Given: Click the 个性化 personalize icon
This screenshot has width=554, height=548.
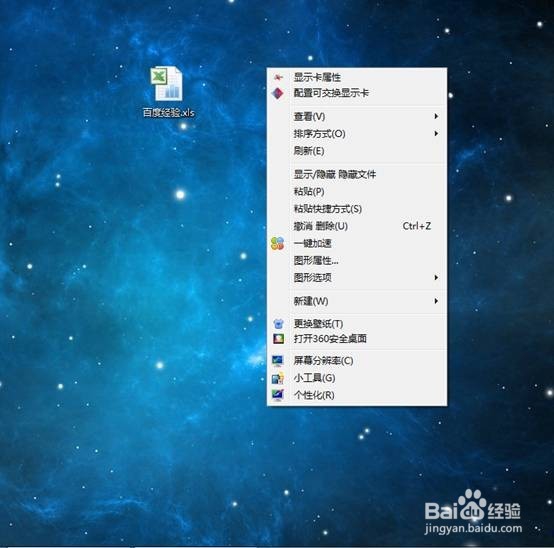Looking at the screenshot, I should tap(278, 395).
